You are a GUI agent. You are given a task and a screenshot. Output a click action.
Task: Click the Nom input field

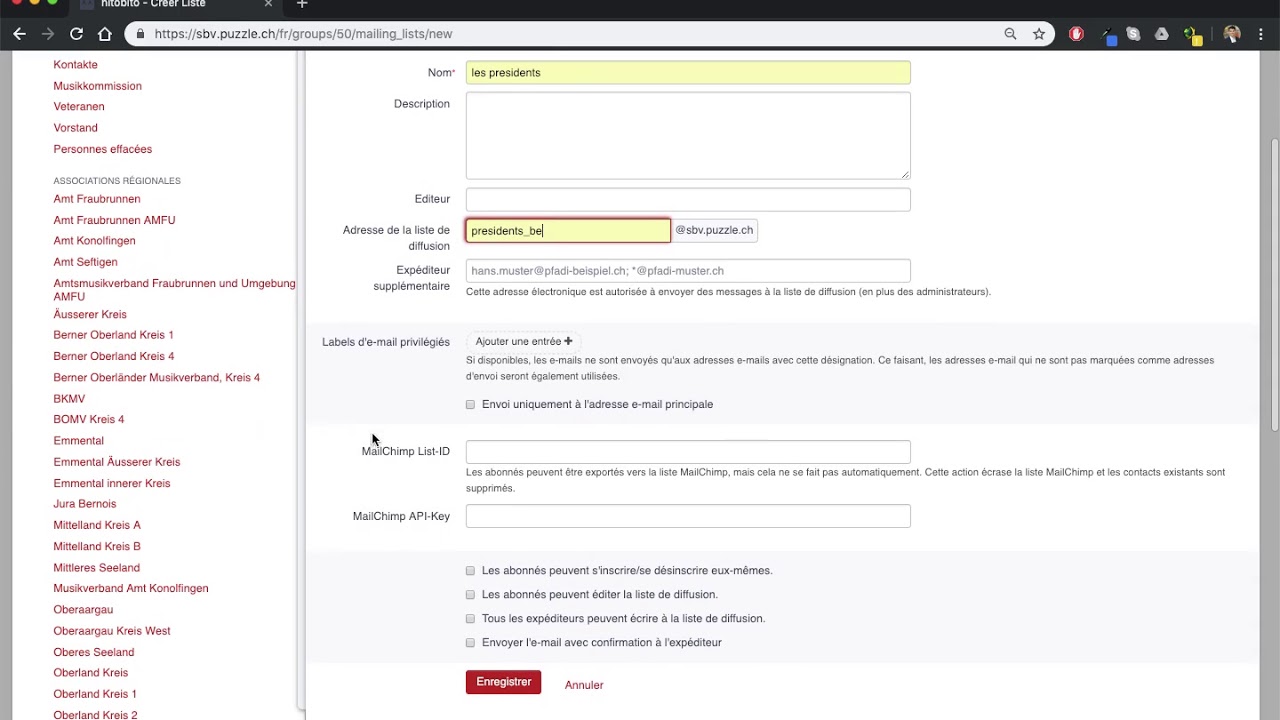688,73
